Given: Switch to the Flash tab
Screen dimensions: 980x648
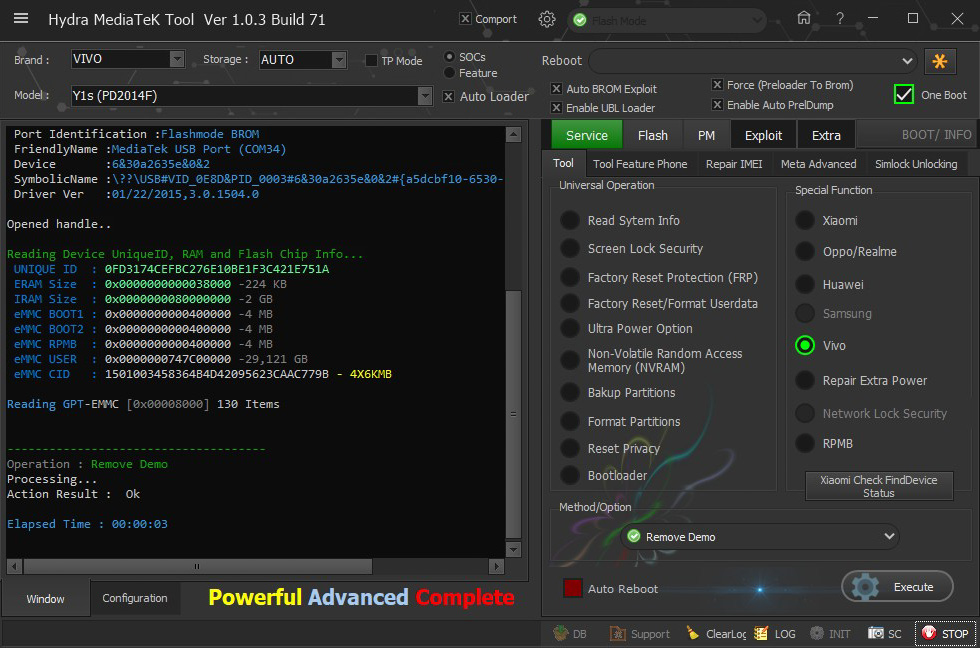Looking at the screenshot, I should pyautogui.click(x=652, y=135).
